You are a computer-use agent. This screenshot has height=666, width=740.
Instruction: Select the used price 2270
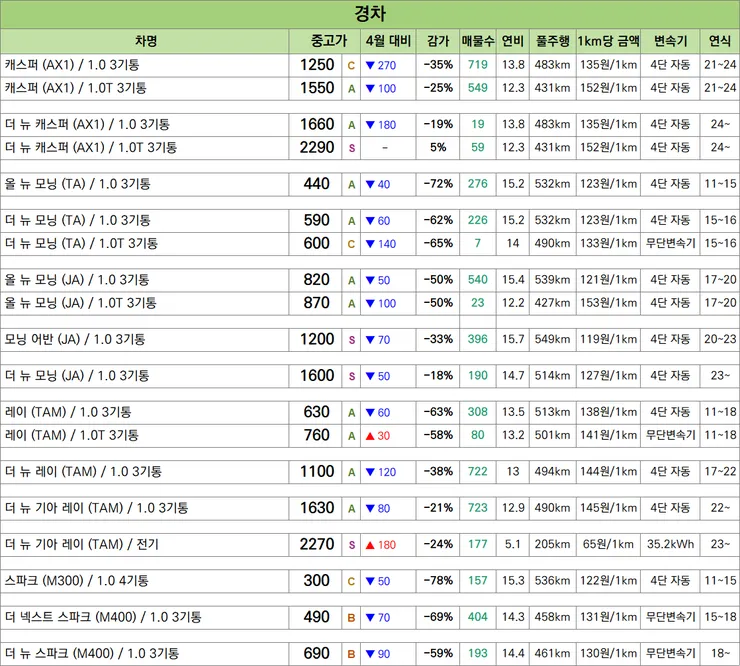317,544
